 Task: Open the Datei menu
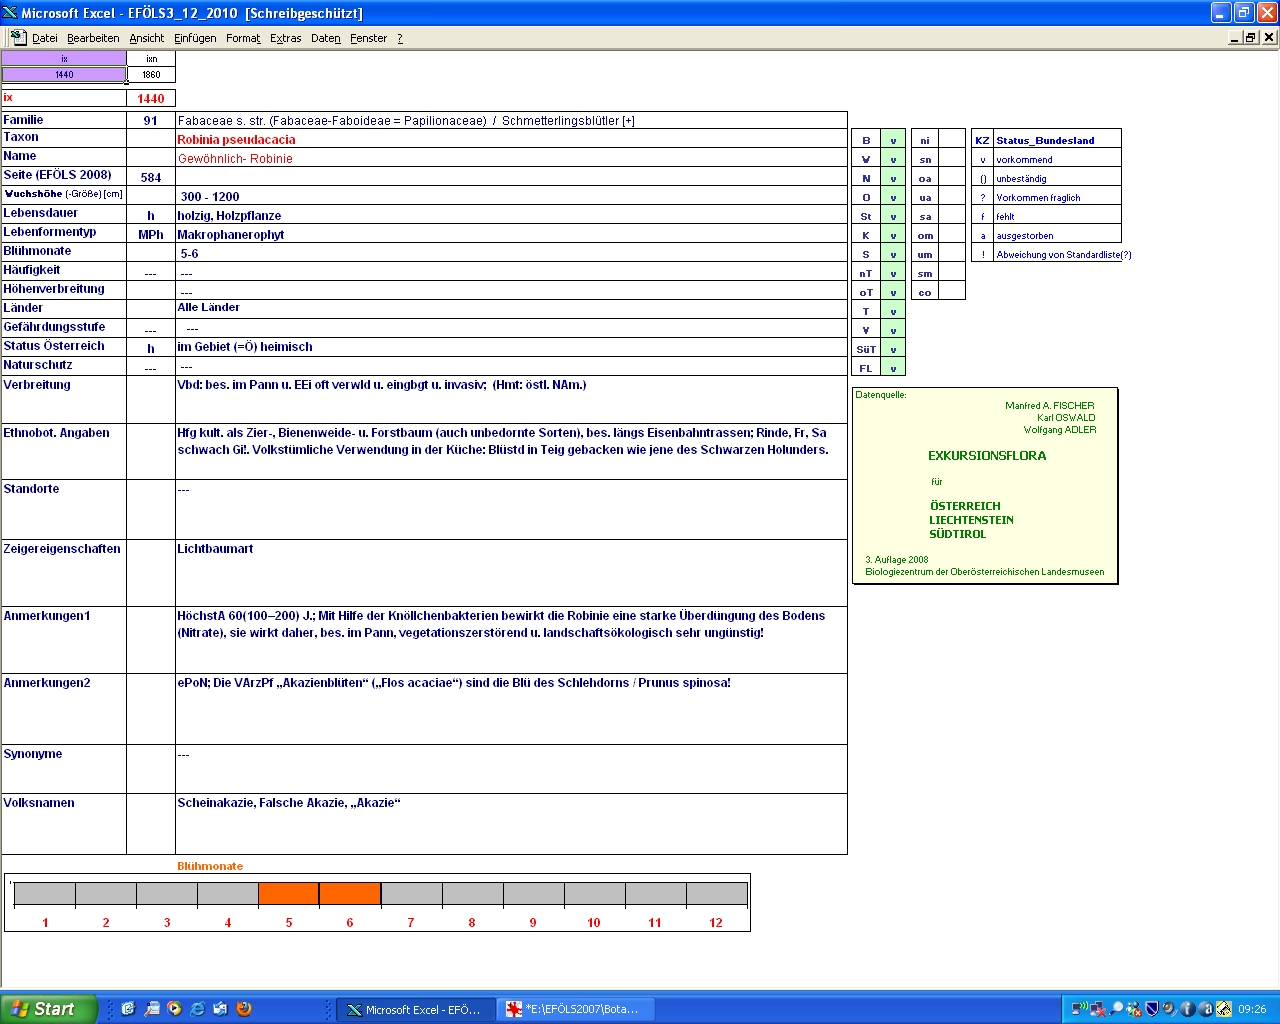point(44,38)
